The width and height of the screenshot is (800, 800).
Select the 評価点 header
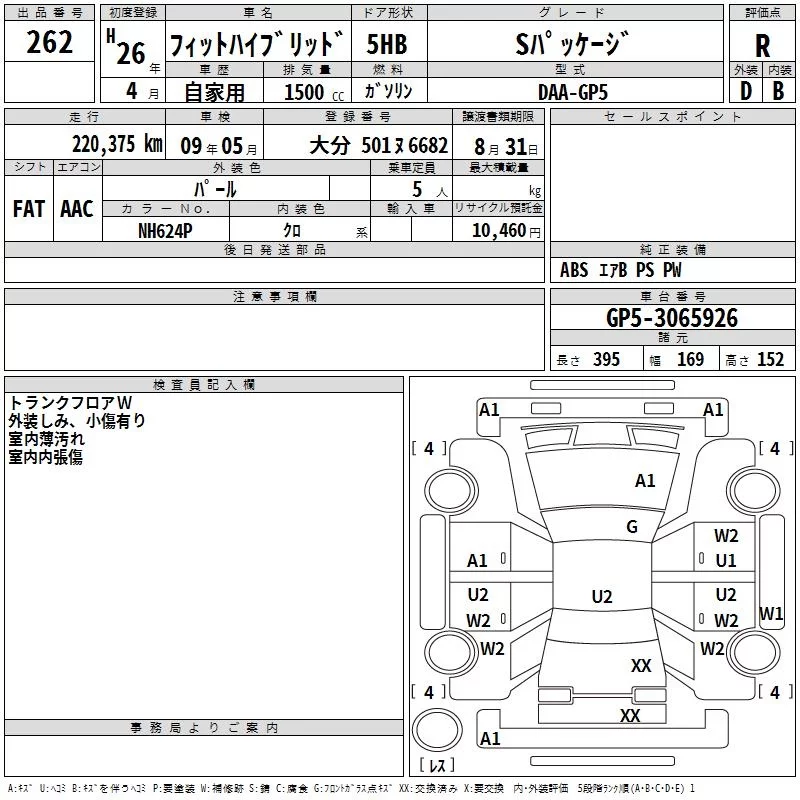[762, 13]
